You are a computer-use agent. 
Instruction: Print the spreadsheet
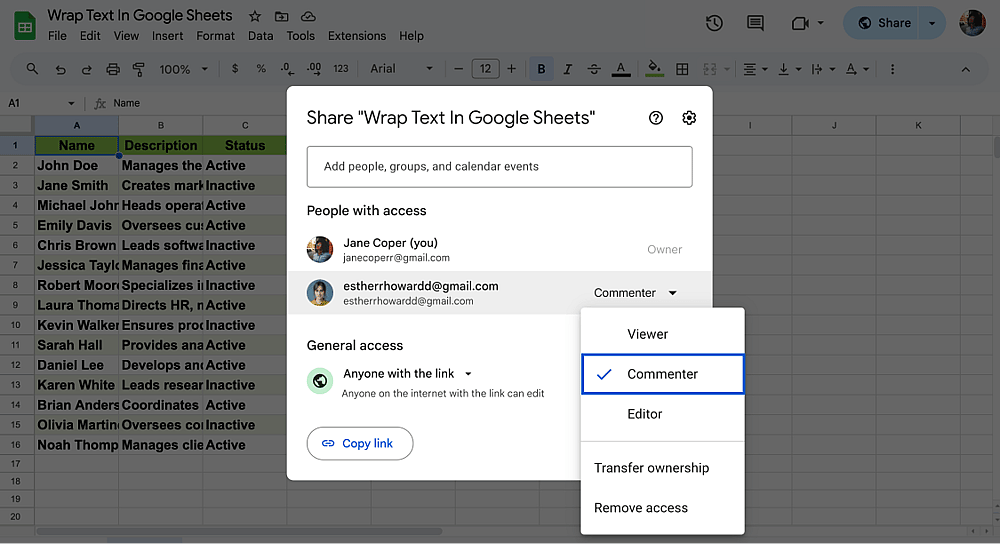[x=113, y=69]
